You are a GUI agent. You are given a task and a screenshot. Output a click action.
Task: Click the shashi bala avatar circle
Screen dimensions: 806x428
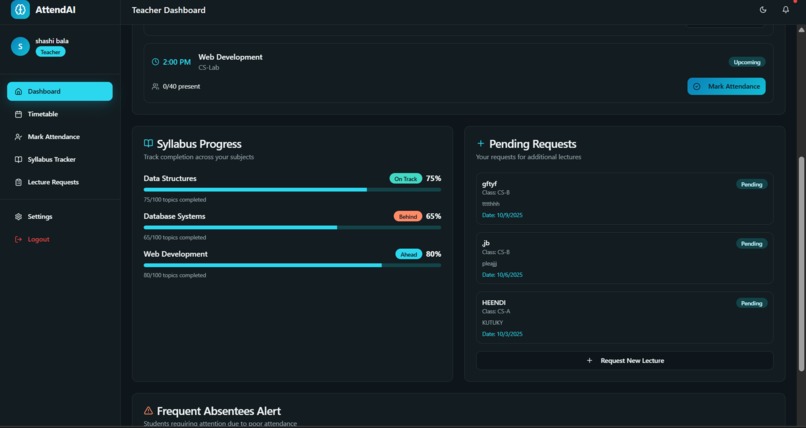(x=20, y=46)
